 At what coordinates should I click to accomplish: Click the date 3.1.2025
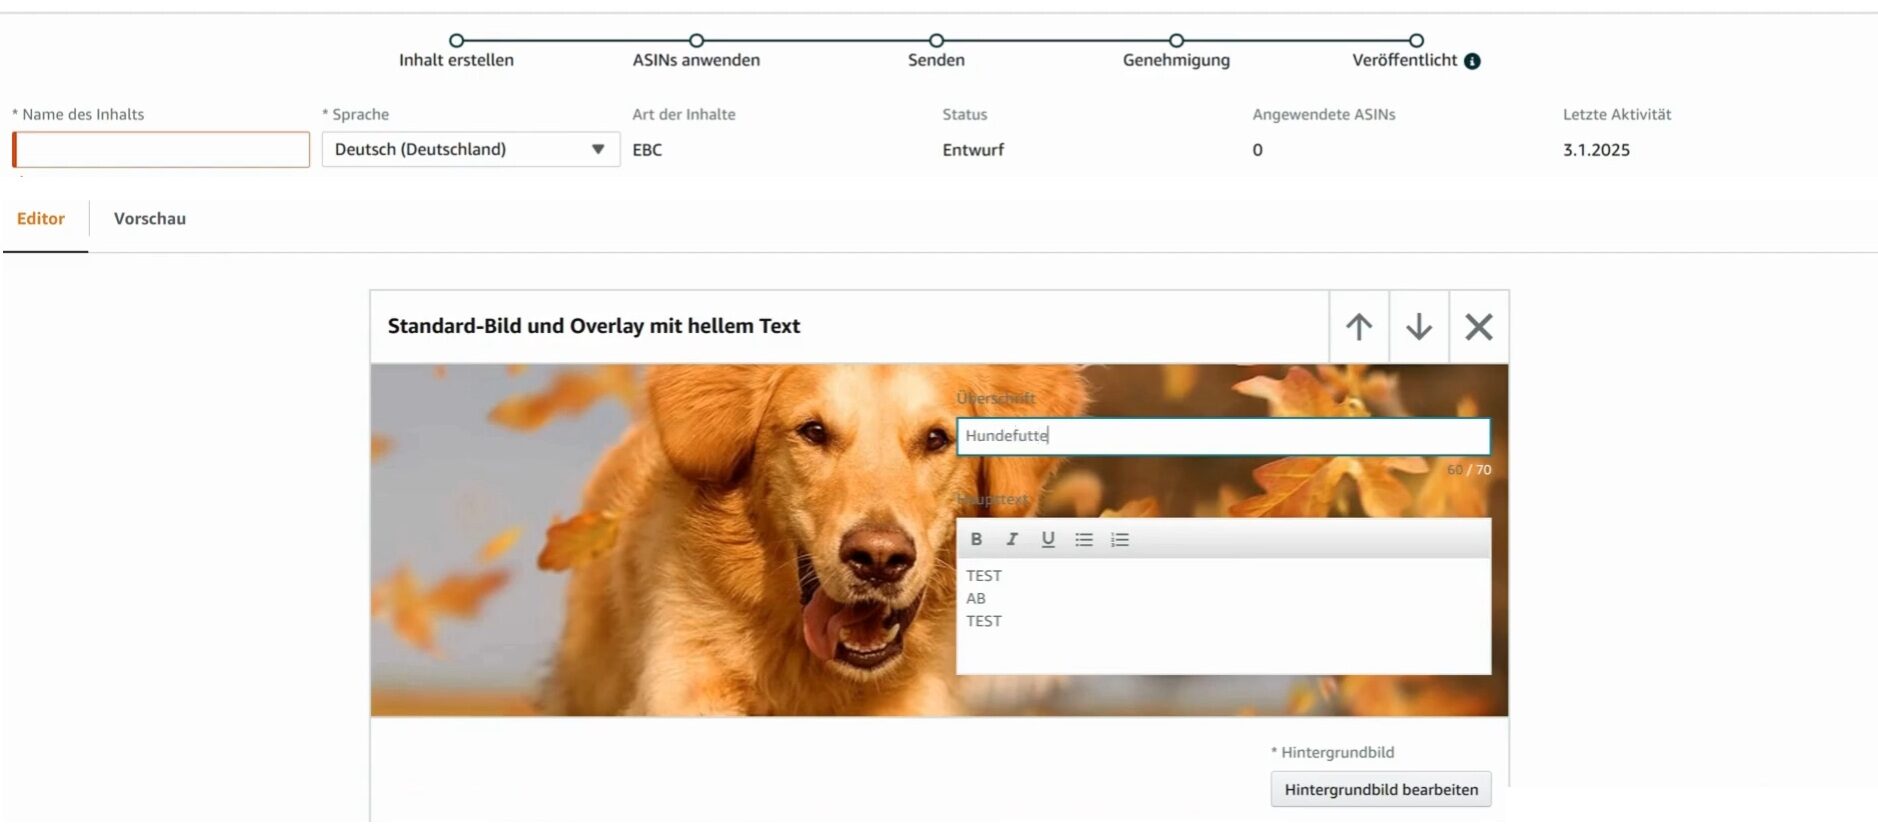pyautogui.click(x=1596, y=150)
